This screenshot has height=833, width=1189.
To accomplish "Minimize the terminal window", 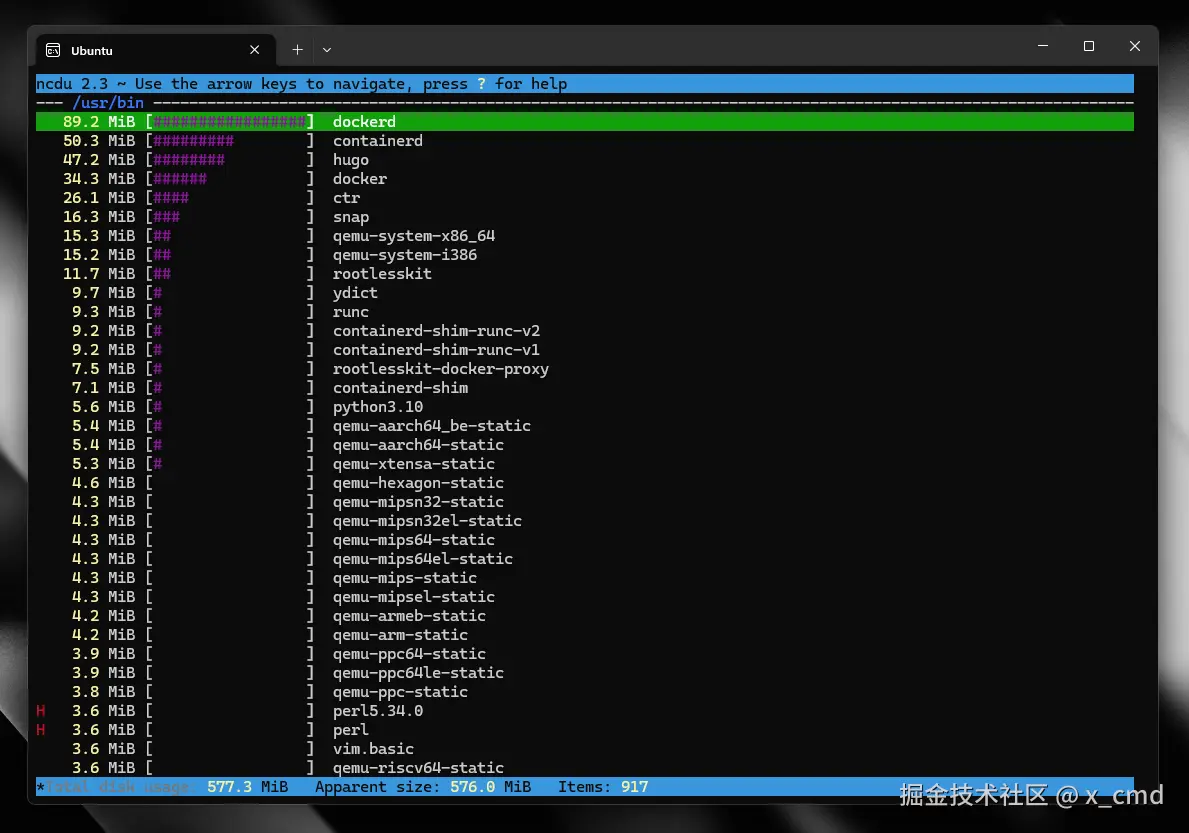I will click(x=1043, y=46).
